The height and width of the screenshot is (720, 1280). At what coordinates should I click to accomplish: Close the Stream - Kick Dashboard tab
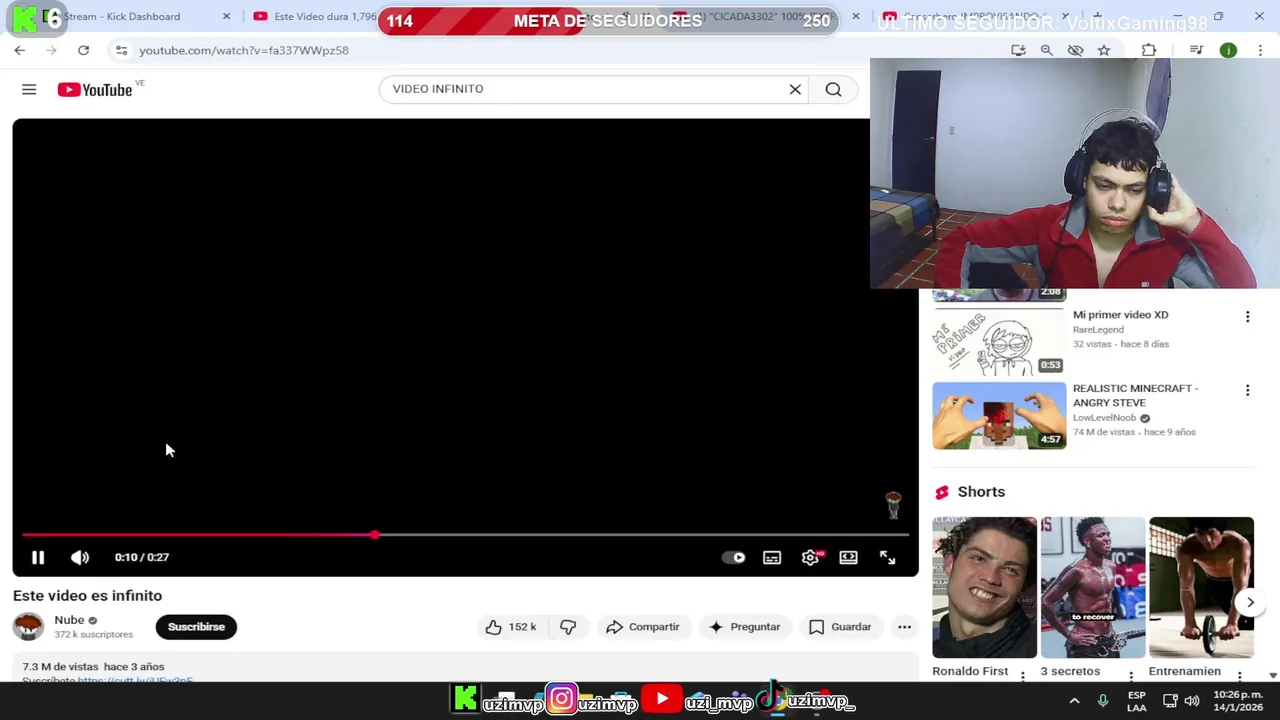point(226,16)
